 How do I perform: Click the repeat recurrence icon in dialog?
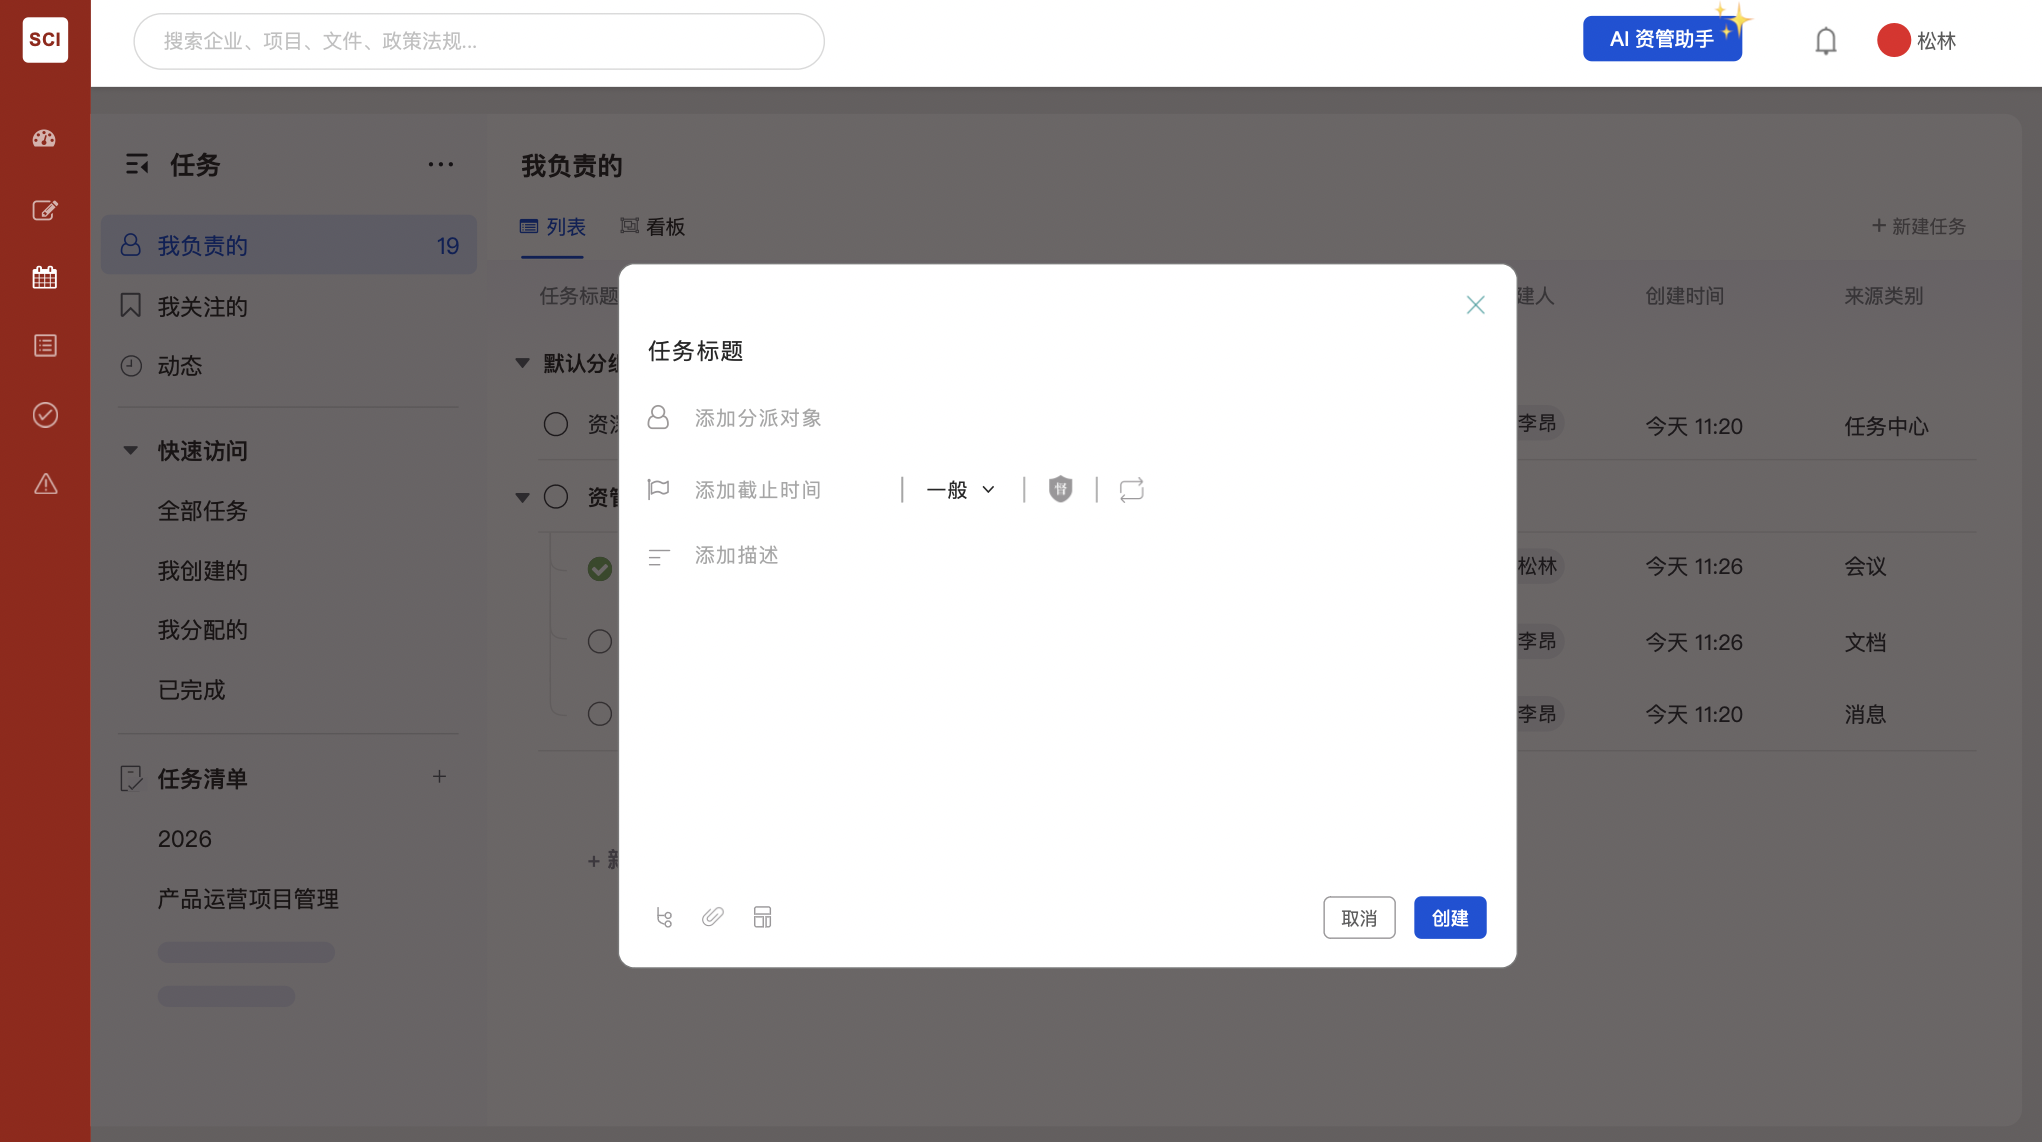1132,489
